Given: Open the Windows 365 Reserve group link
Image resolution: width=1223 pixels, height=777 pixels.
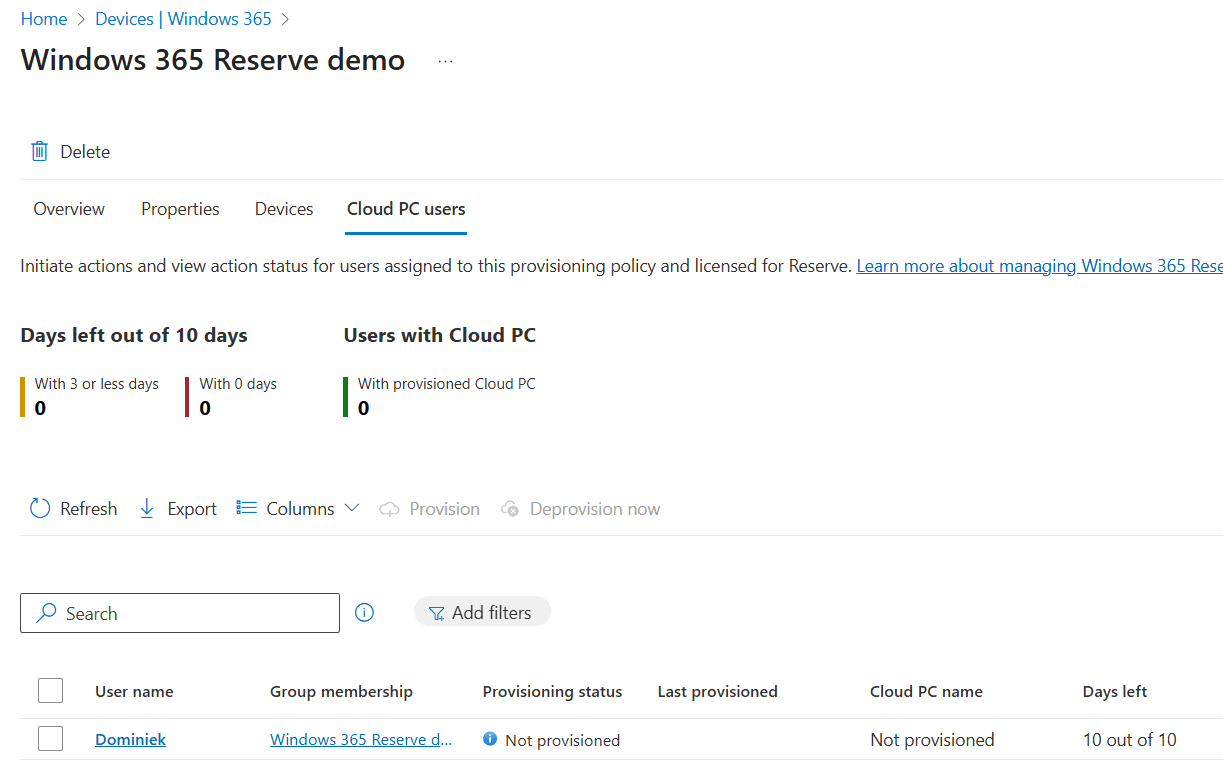Looking at the screenshot, I should click(361, 740).
